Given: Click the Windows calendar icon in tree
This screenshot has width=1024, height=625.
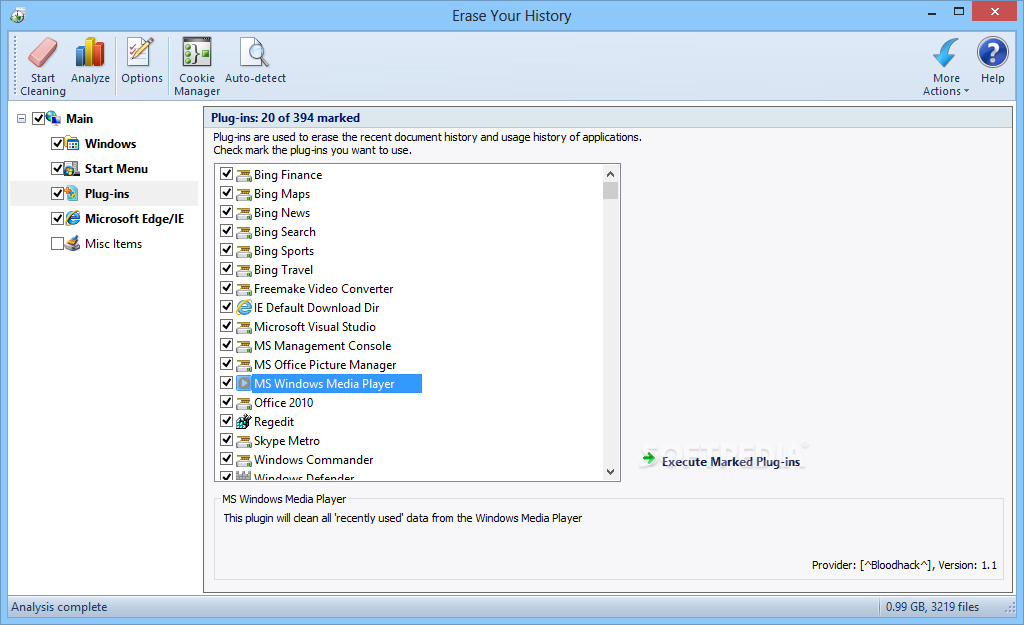Looking at the screenshot, I should (x=72, y=144).
